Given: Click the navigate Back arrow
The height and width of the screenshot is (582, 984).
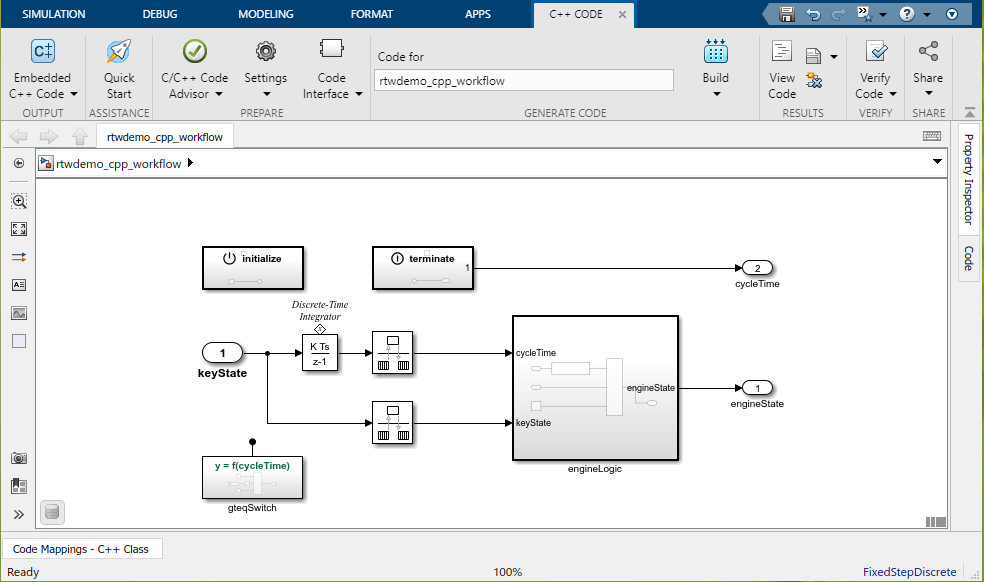Looking at the screenshot, I should [x=18, y=136].
